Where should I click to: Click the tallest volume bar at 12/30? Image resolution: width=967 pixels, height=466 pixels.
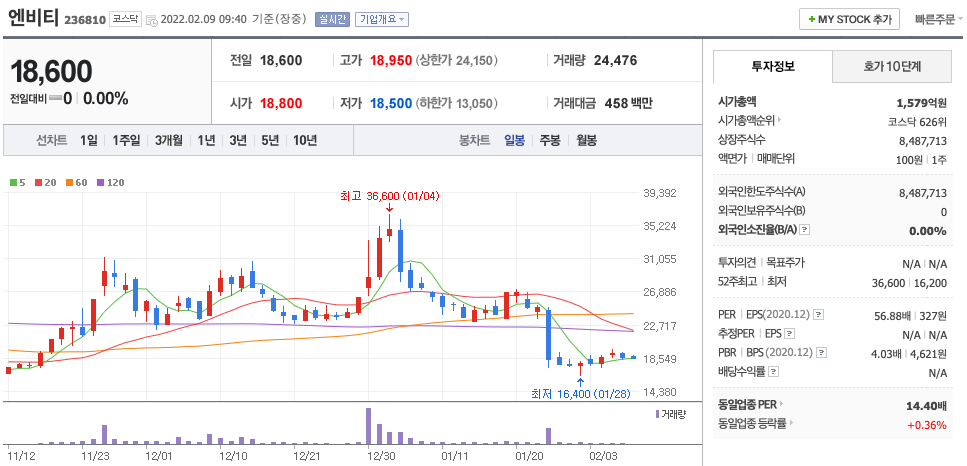pos(368,426)
